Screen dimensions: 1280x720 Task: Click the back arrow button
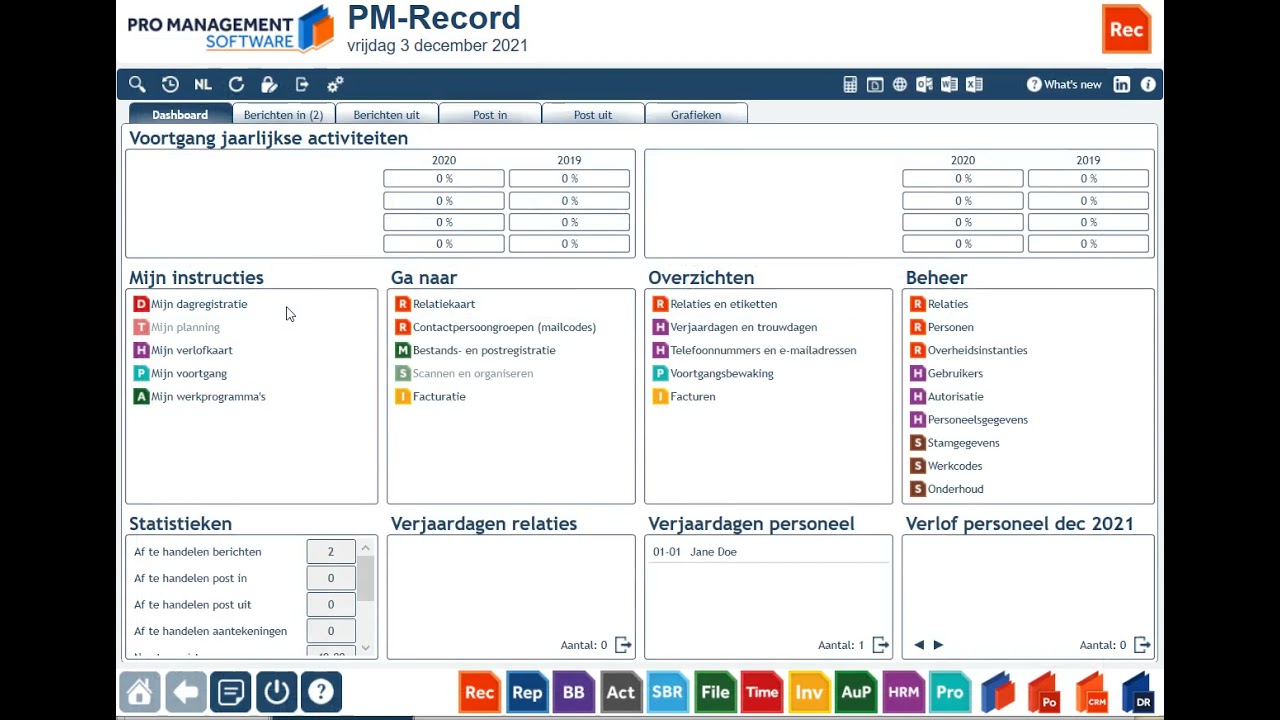pos(185,692)
